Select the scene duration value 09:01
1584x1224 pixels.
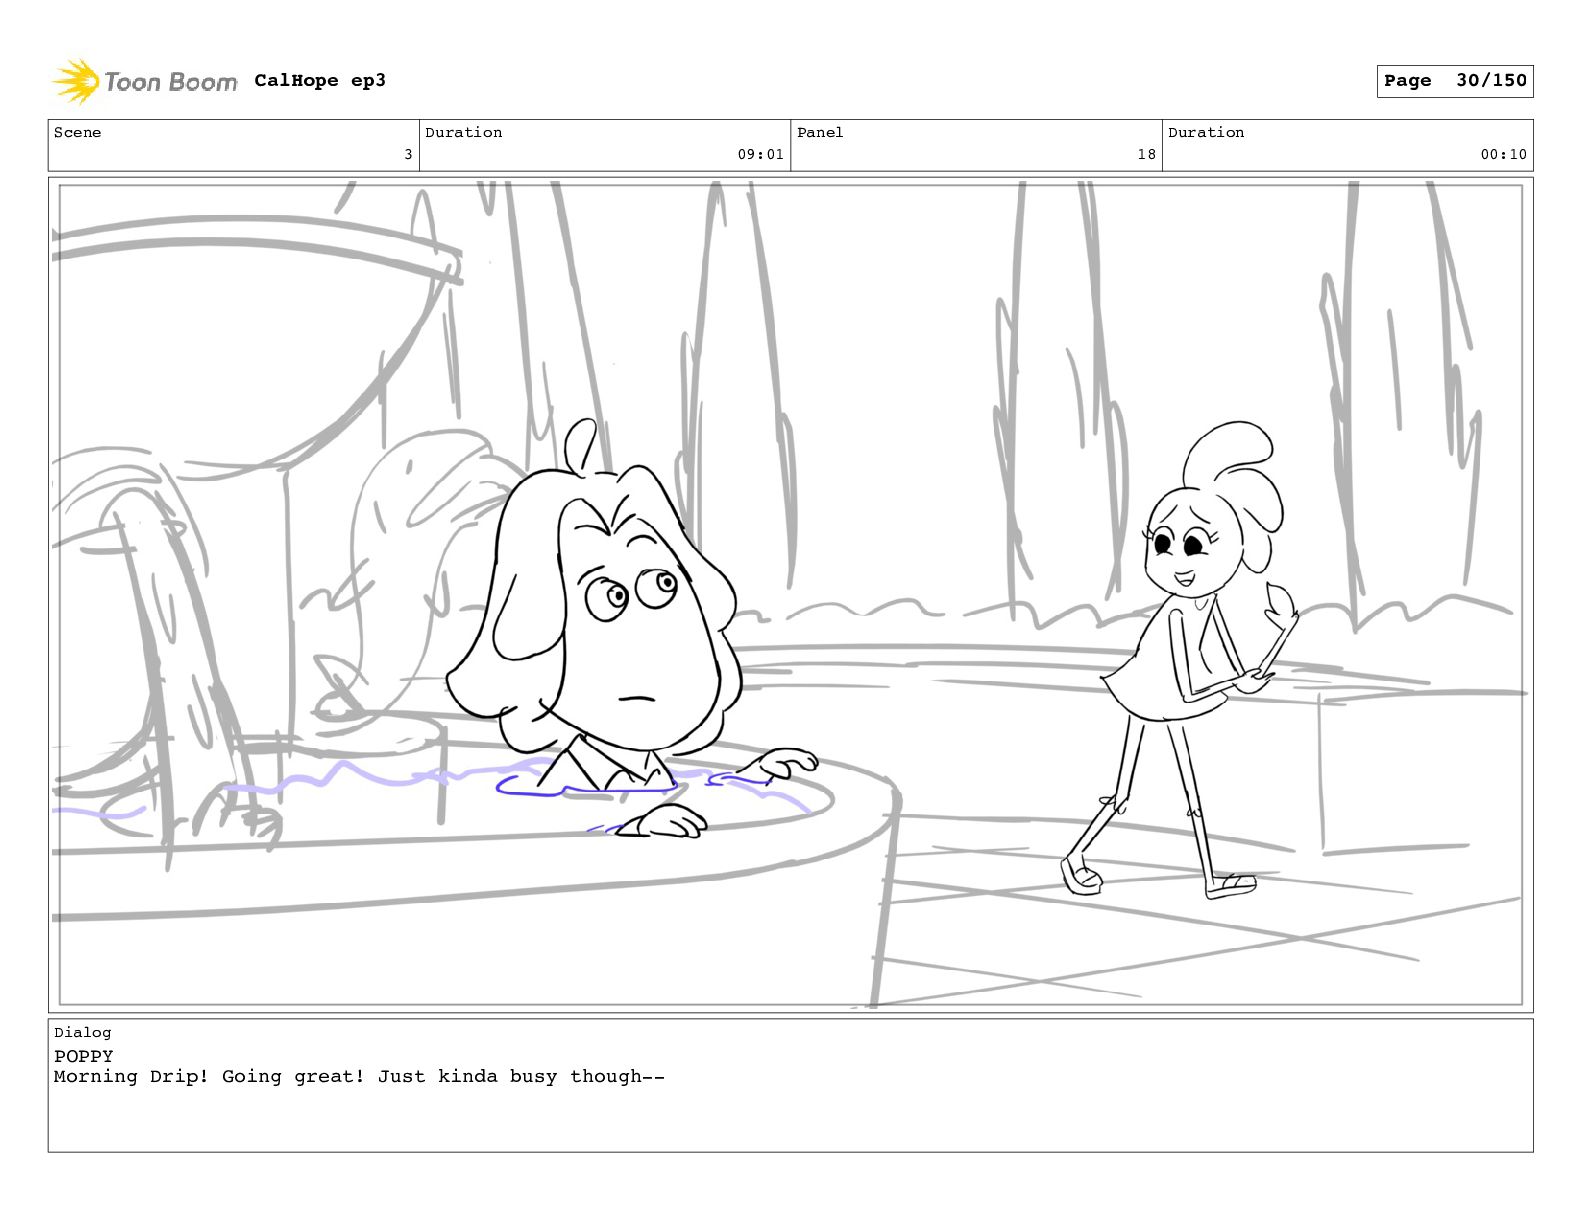761,154
